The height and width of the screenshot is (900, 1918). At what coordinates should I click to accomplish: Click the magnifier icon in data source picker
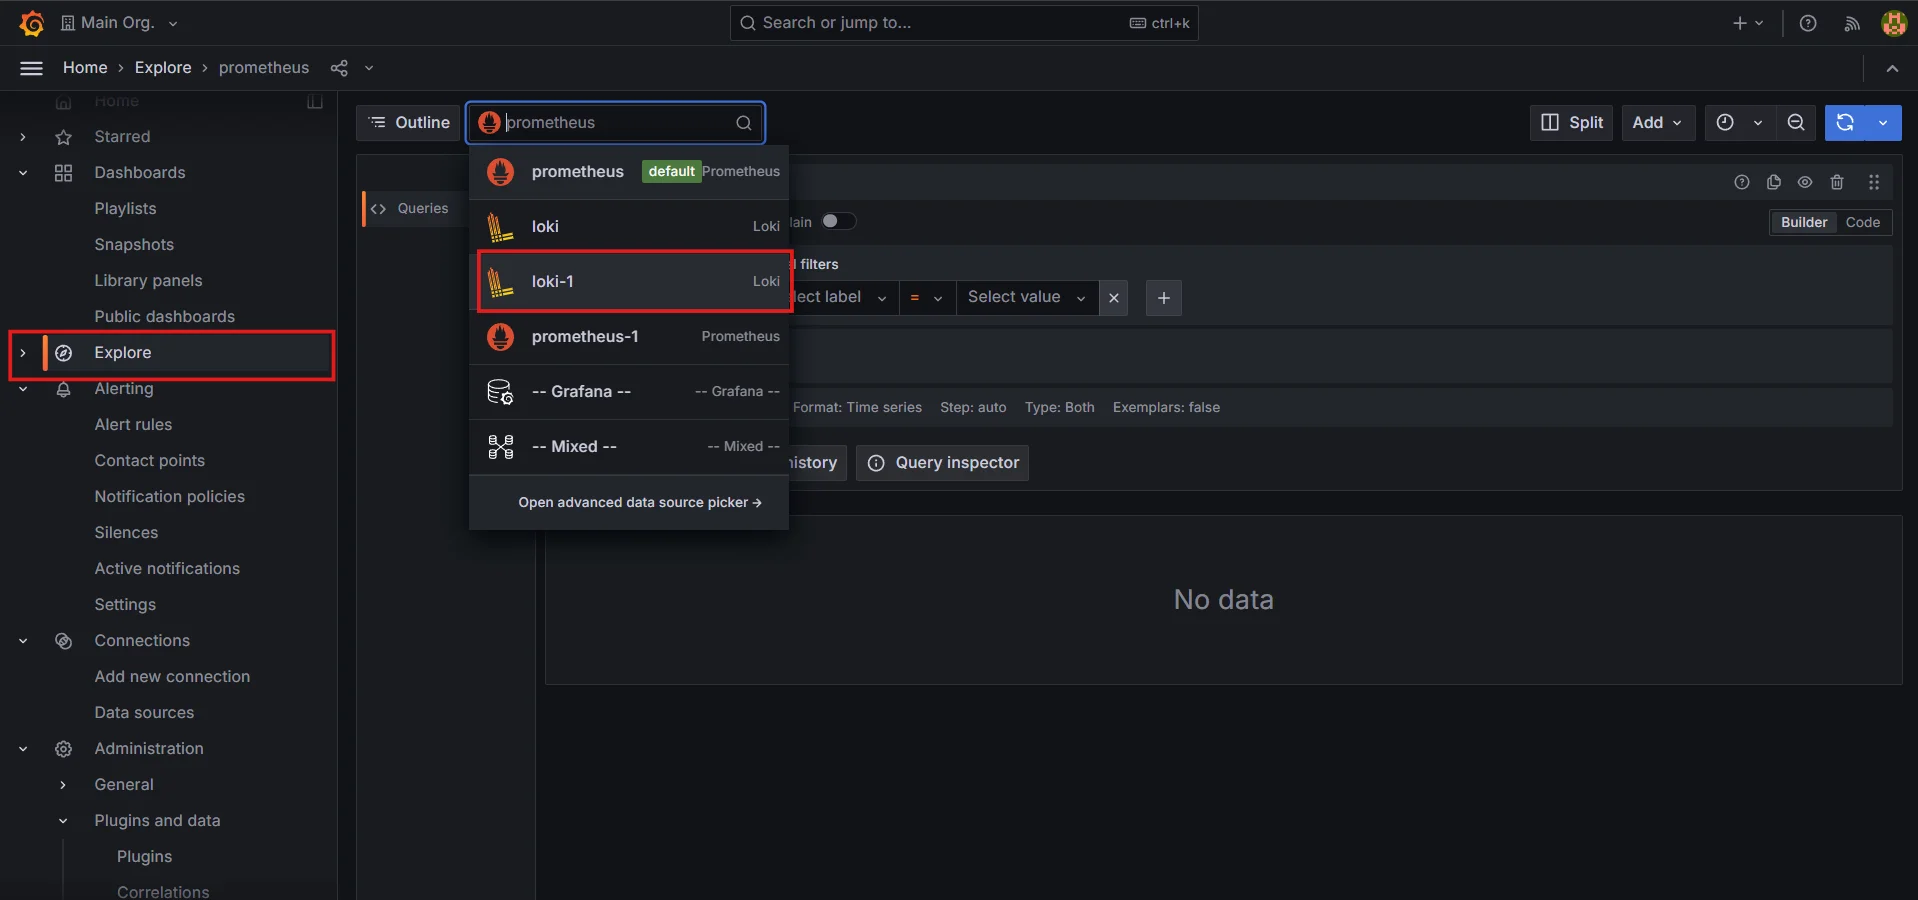744,123
